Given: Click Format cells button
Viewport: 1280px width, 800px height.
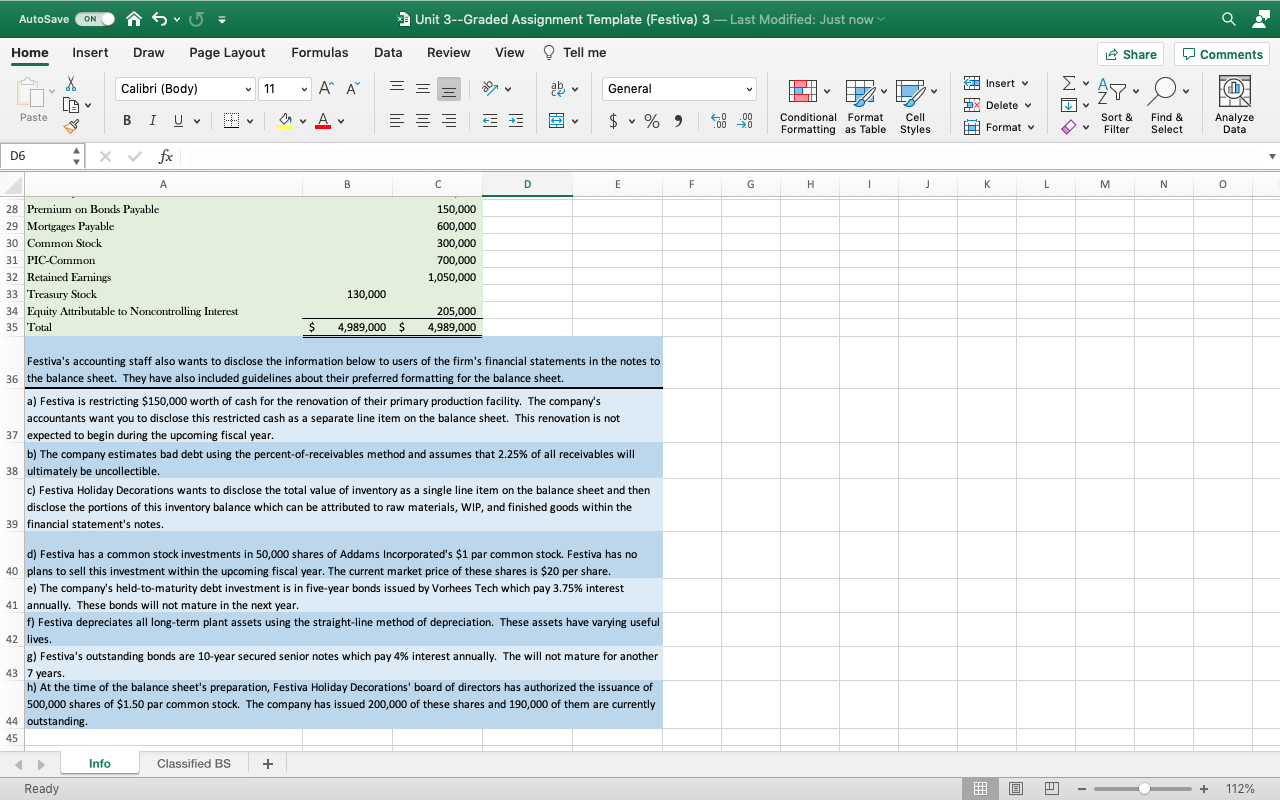Looking at the screenshot, I should 999,127.
